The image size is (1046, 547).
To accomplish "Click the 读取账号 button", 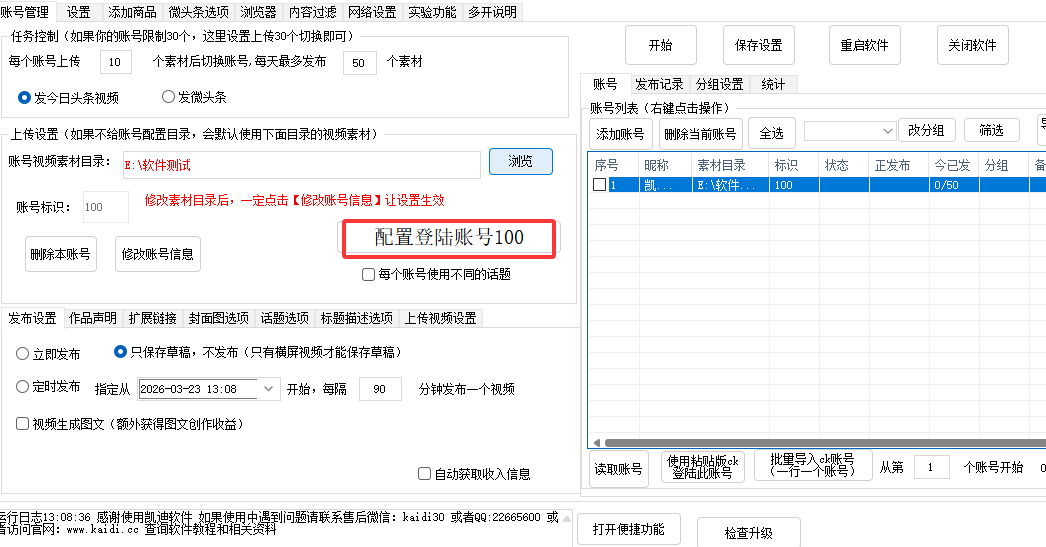I will pos(618,469).
